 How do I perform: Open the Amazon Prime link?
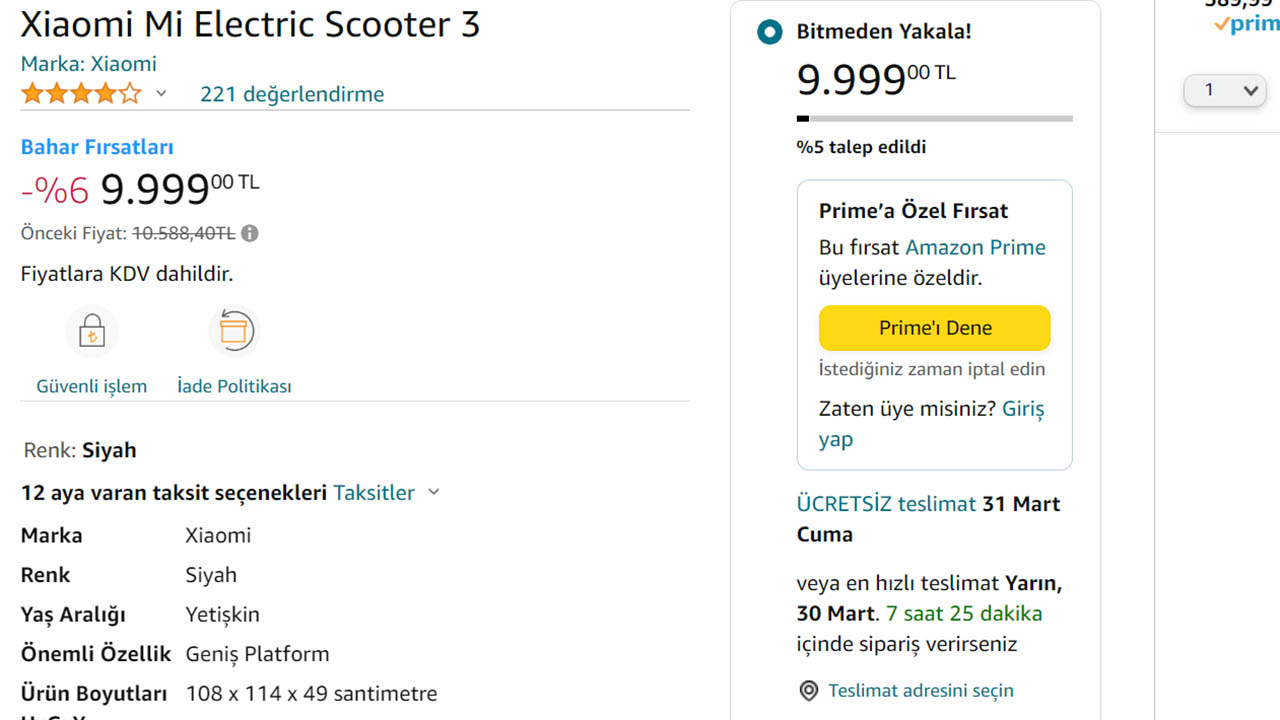(975, 247)
